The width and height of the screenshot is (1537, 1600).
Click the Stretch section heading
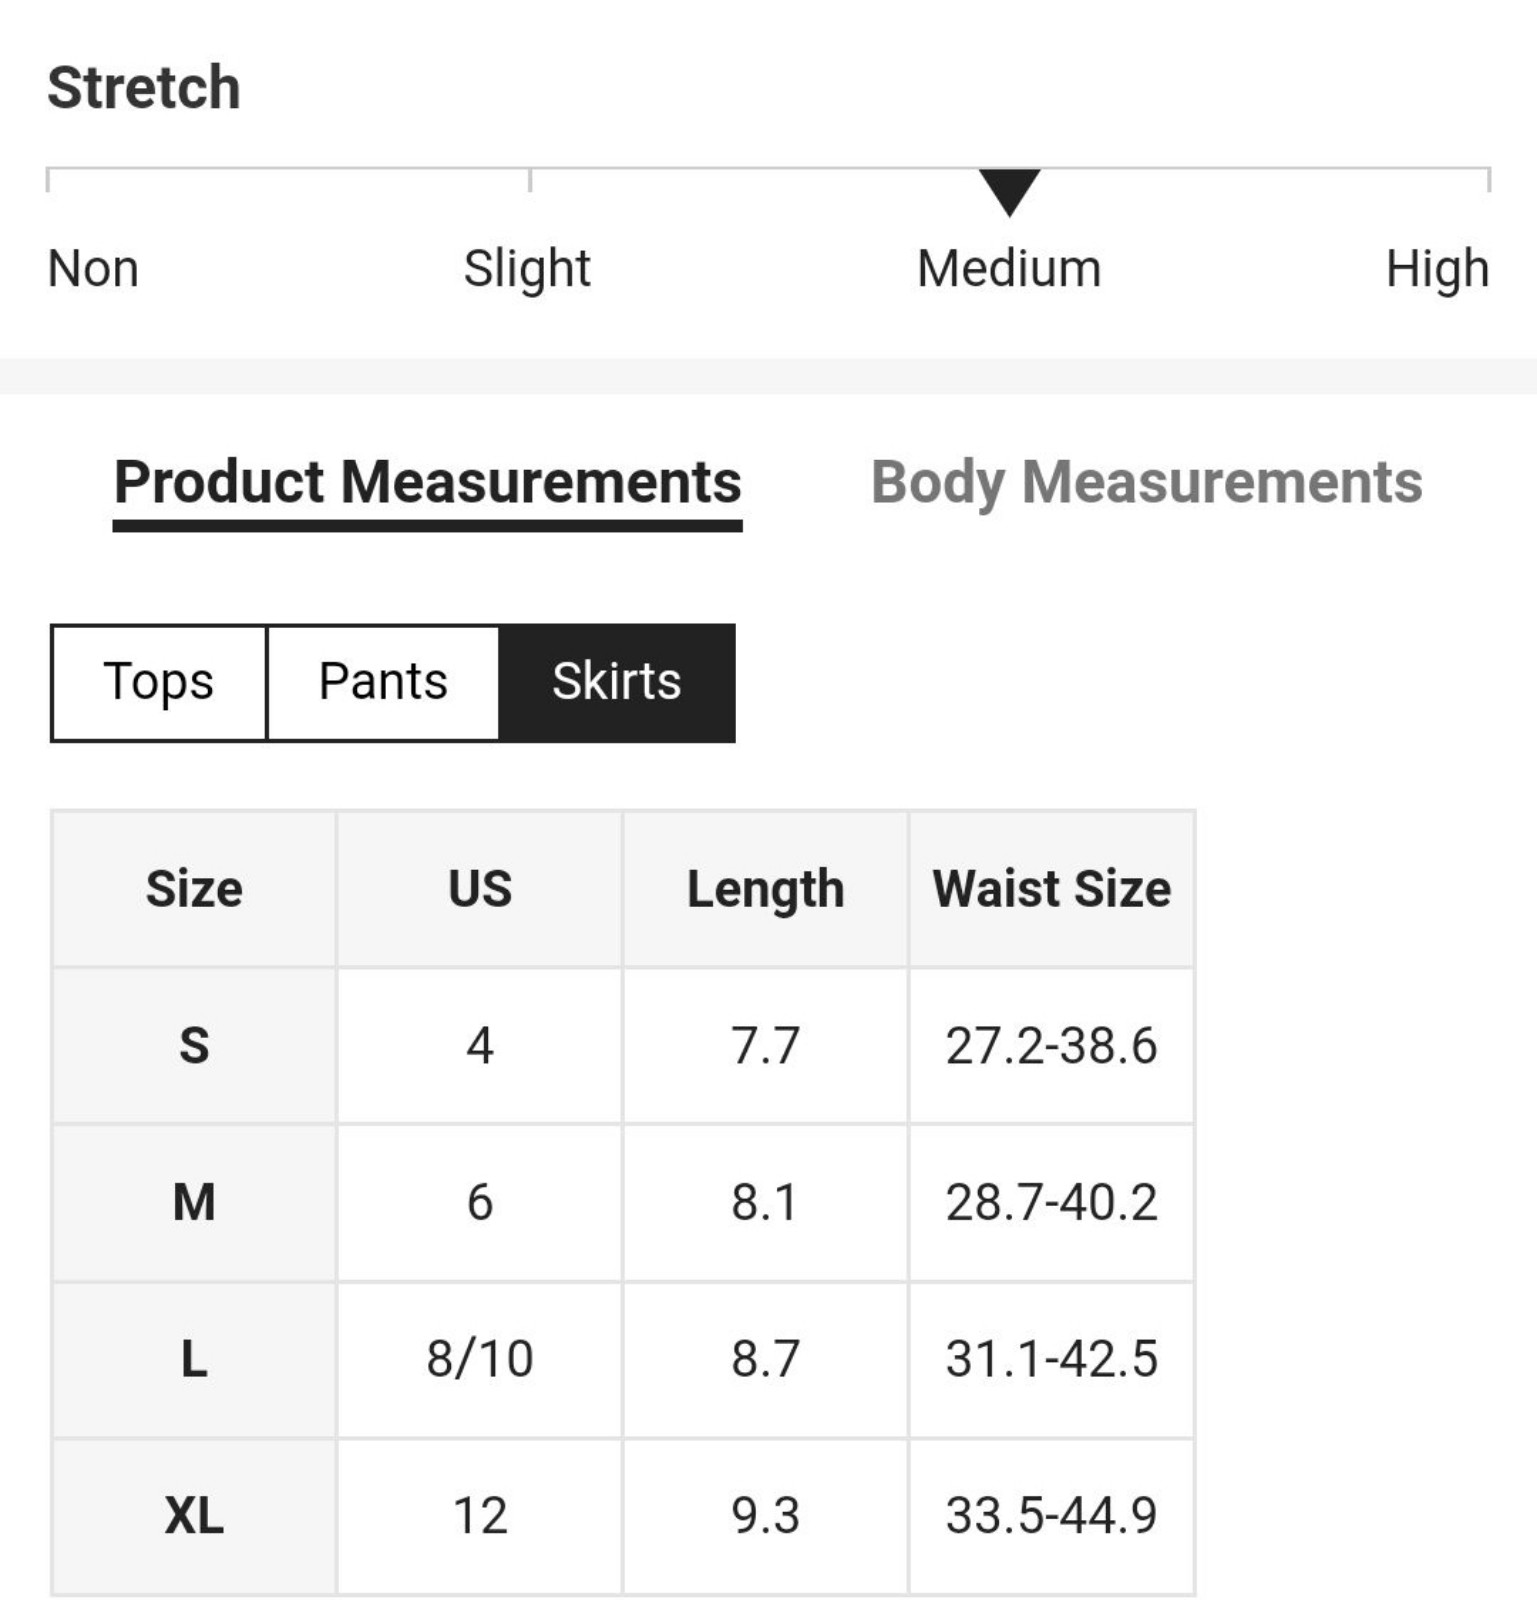click(144, 87)
